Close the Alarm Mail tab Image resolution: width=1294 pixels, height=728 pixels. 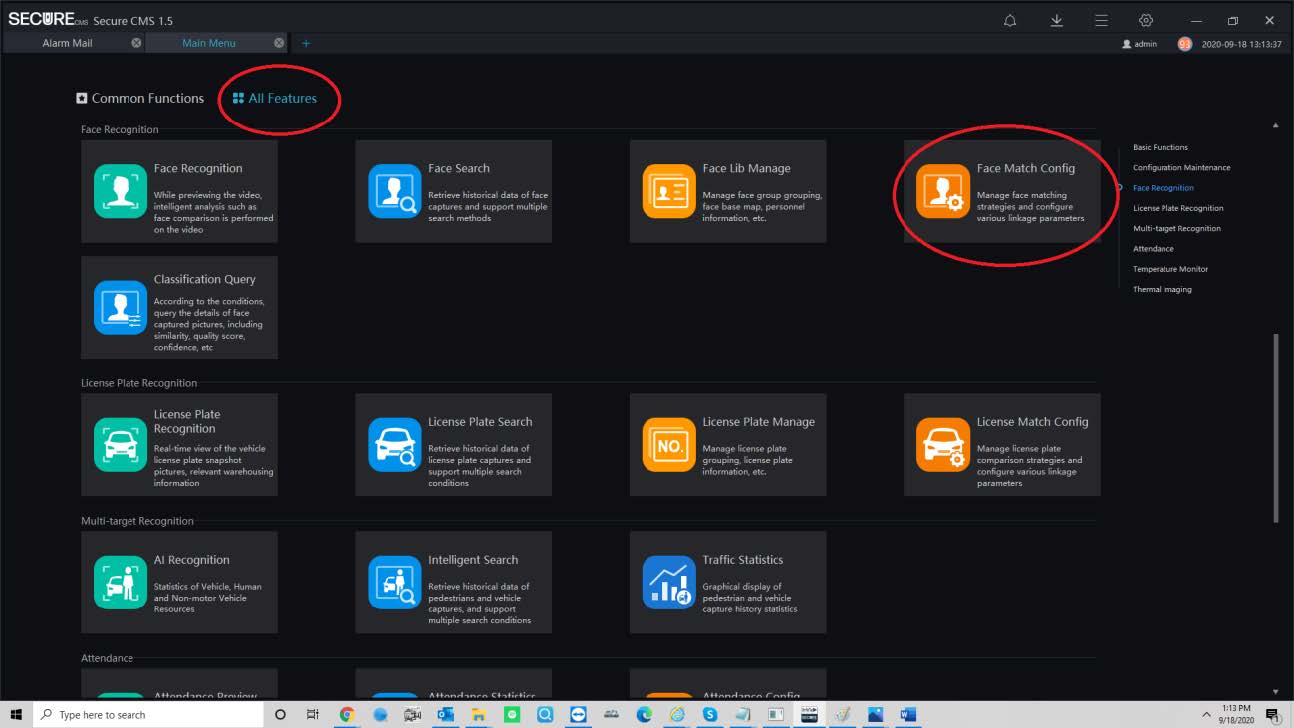point(136,43)
